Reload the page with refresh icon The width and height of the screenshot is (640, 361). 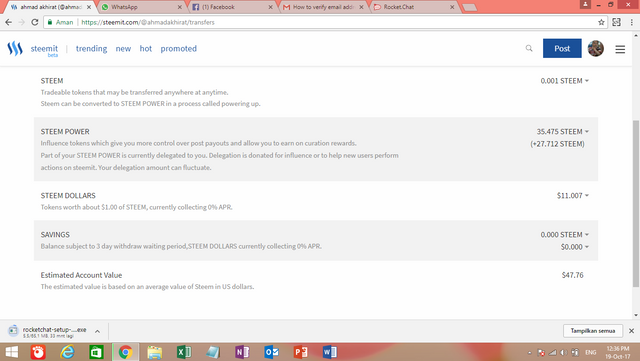pyautogui.click(x=35, y=22)
